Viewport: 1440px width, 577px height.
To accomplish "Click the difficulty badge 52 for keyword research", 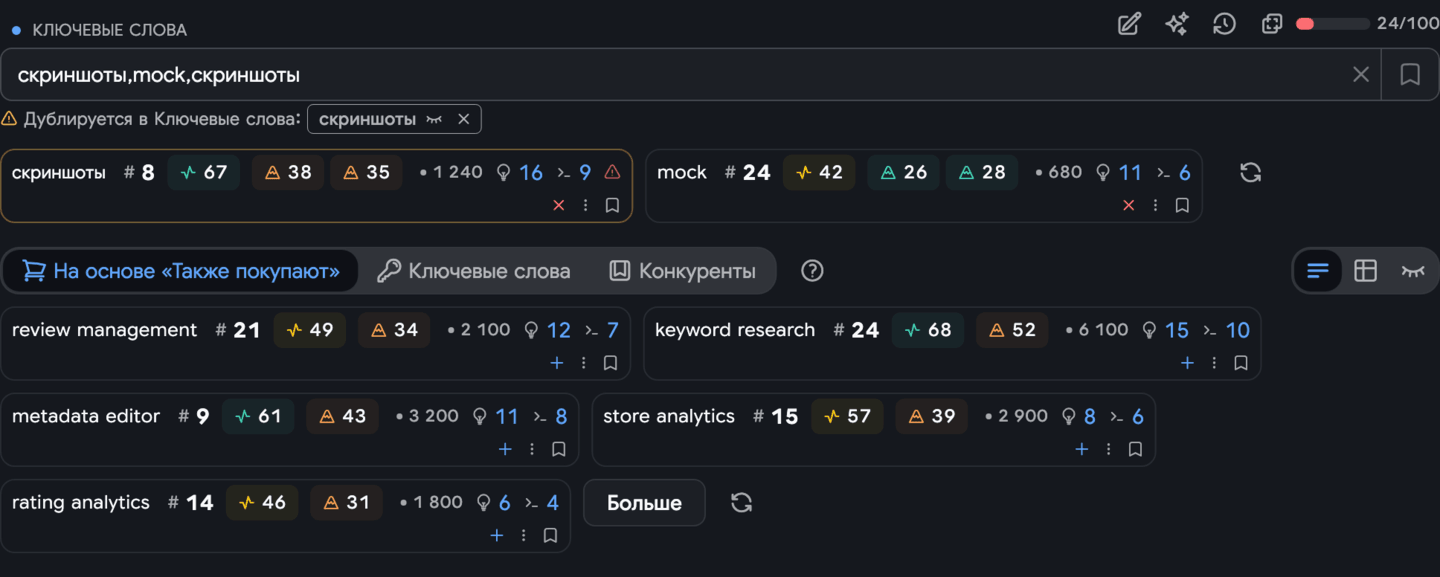I will pyautogui.click(x=1012, y=330).
